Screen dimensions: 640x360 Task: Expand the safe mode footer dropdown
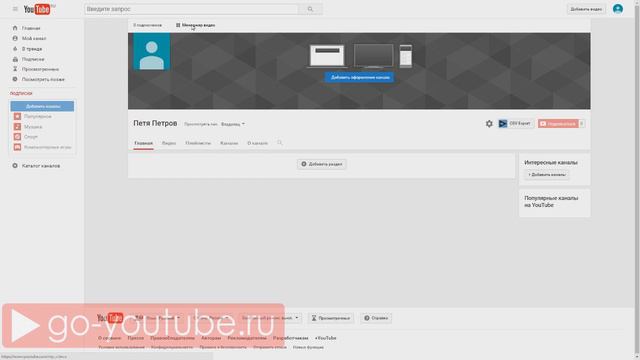click(x=270, y=318)
